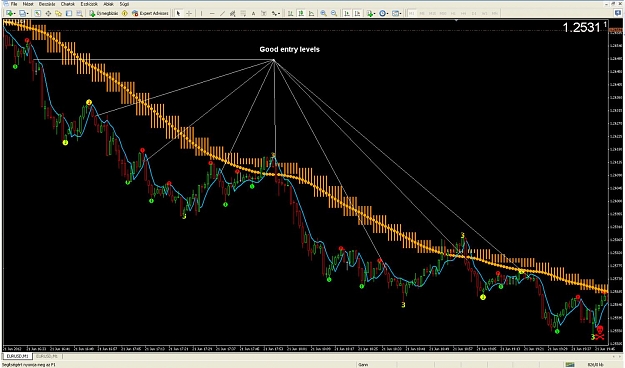Select the H1 timeframe button
The width and height of the screenshot is (625, 368).
tap(453, 13)
